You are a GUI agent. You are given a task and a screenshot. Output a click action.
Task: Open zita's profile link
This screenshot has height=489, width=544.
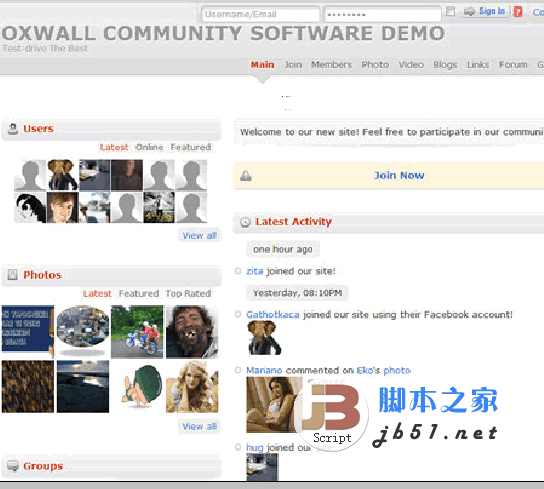point(255,271)
